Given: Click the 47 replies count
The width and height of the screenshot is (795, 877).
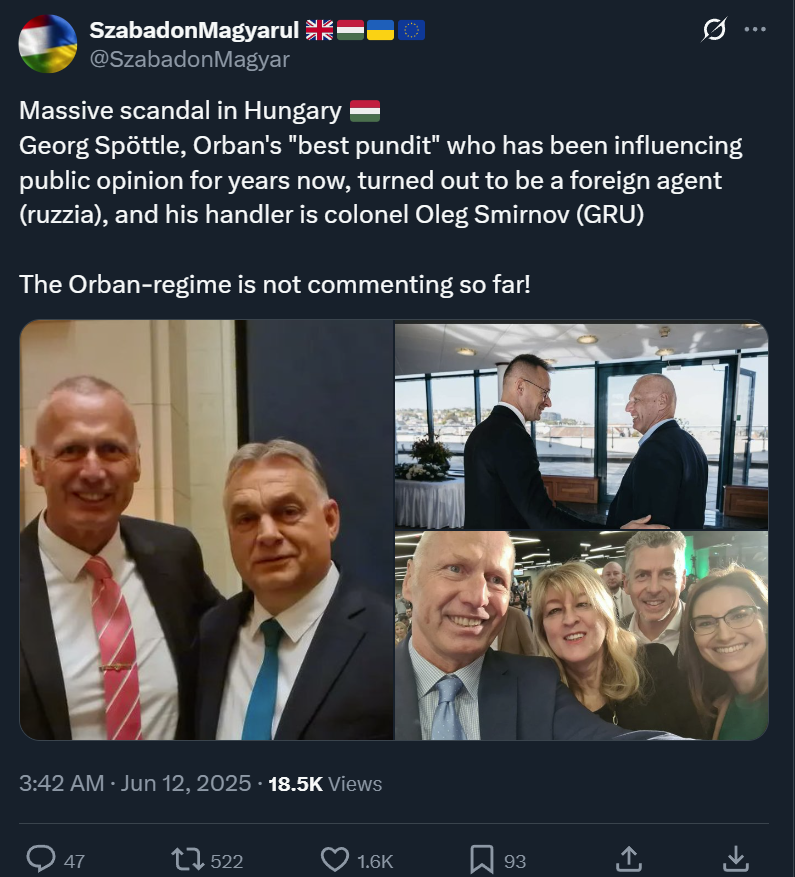Looking at the screenshot, I should (x=74, y=861).
